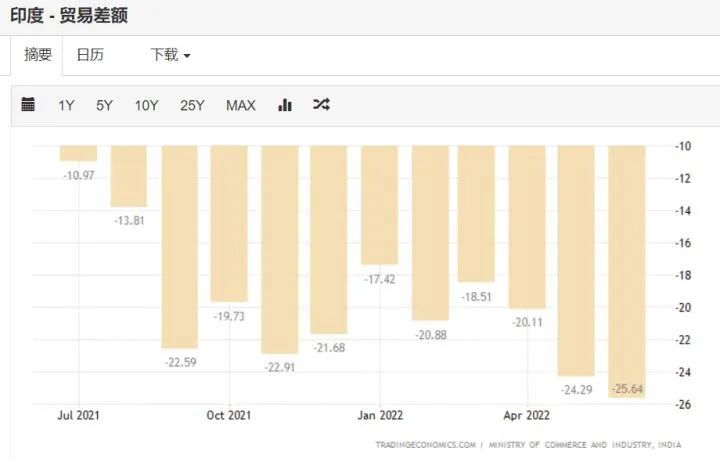Image resolution: width=720 pixels, height=465 pixels.
Task: Switch to the 日历 tab
Action: (90, 55)
